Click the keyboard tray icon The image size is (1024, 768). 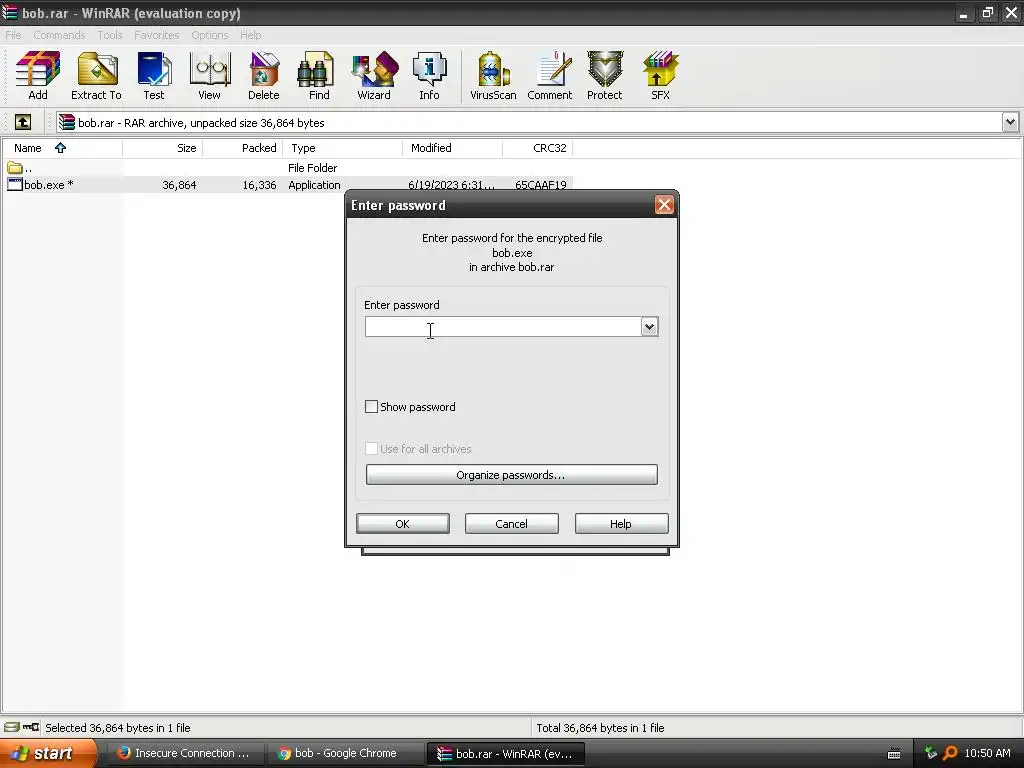894,754
